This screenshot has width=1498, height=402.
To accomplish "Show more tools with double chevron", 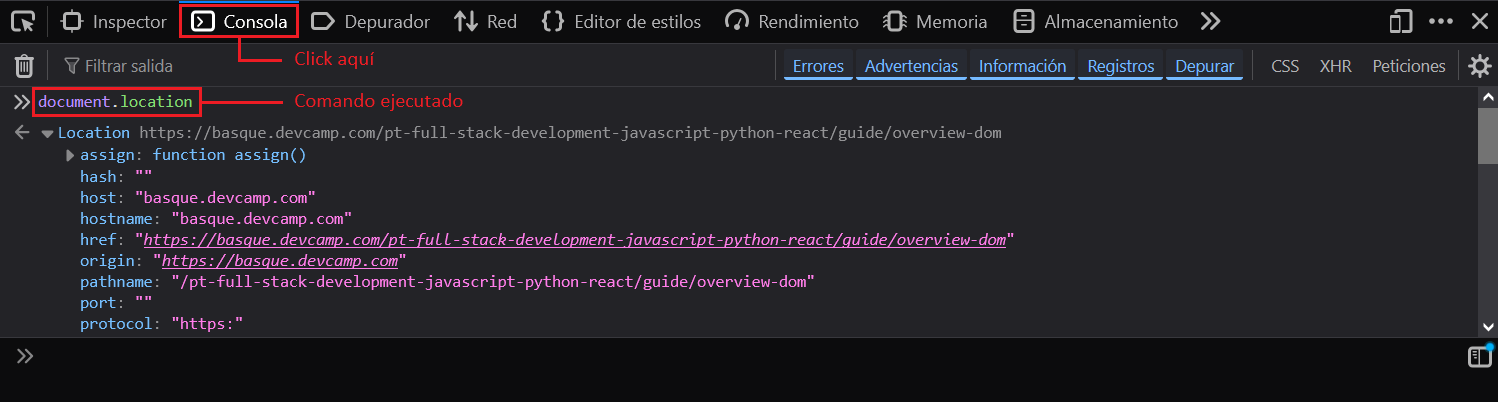I will [1210, 21].
